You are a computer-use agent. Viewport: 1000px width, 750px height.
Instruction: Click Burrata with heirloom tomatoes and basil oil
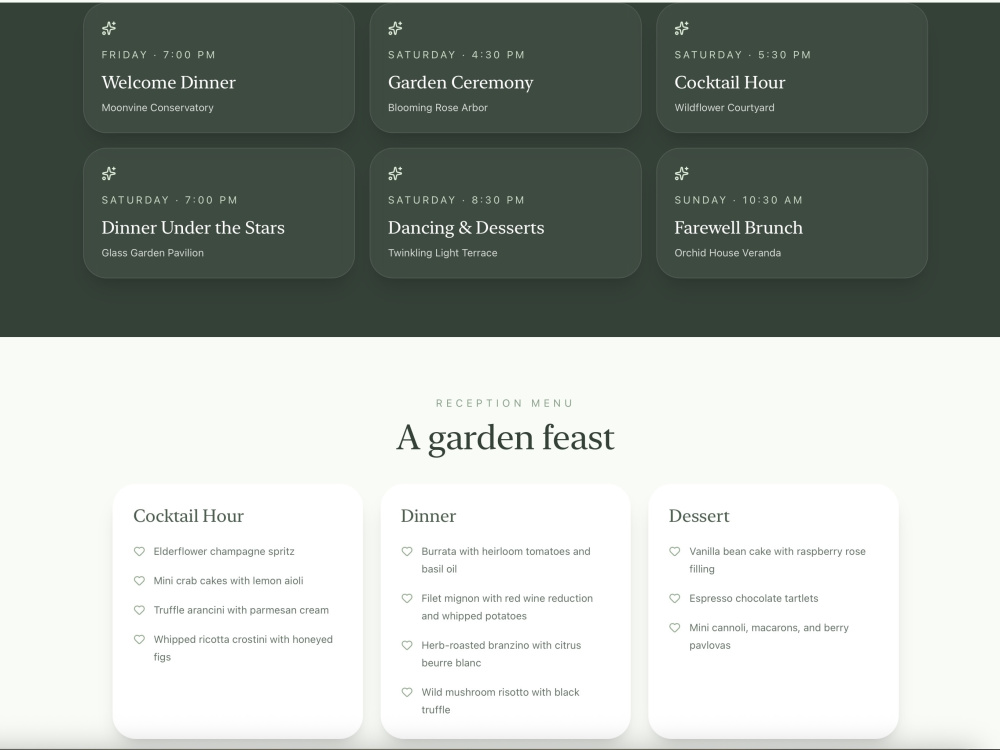coord(506,560)
